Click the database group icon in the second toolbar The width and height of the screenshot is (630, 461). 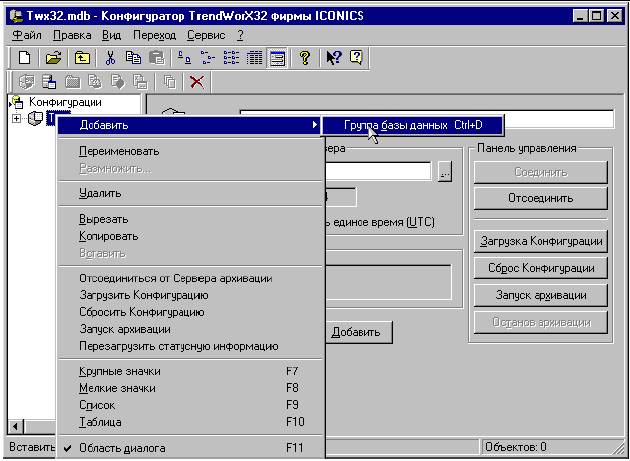[x=49, y=82]
